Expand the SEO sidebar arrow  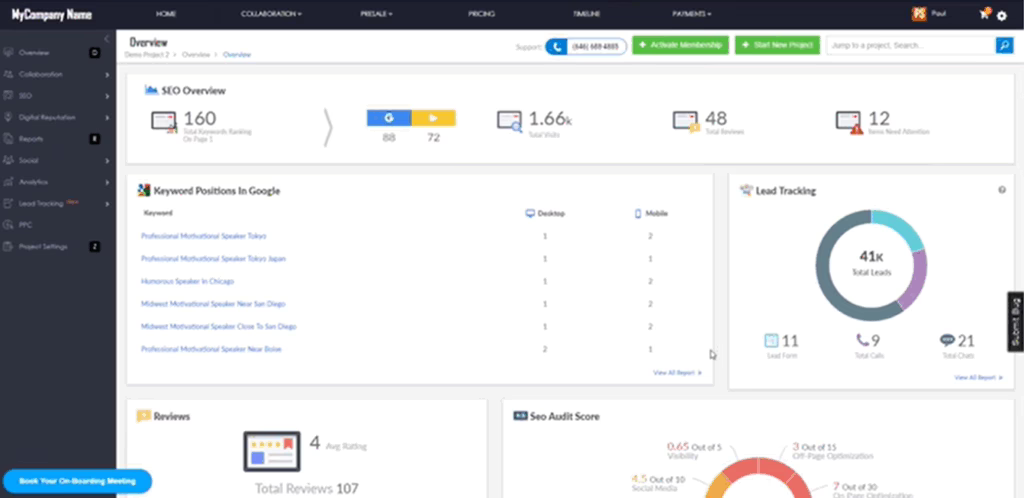[107, 97]
